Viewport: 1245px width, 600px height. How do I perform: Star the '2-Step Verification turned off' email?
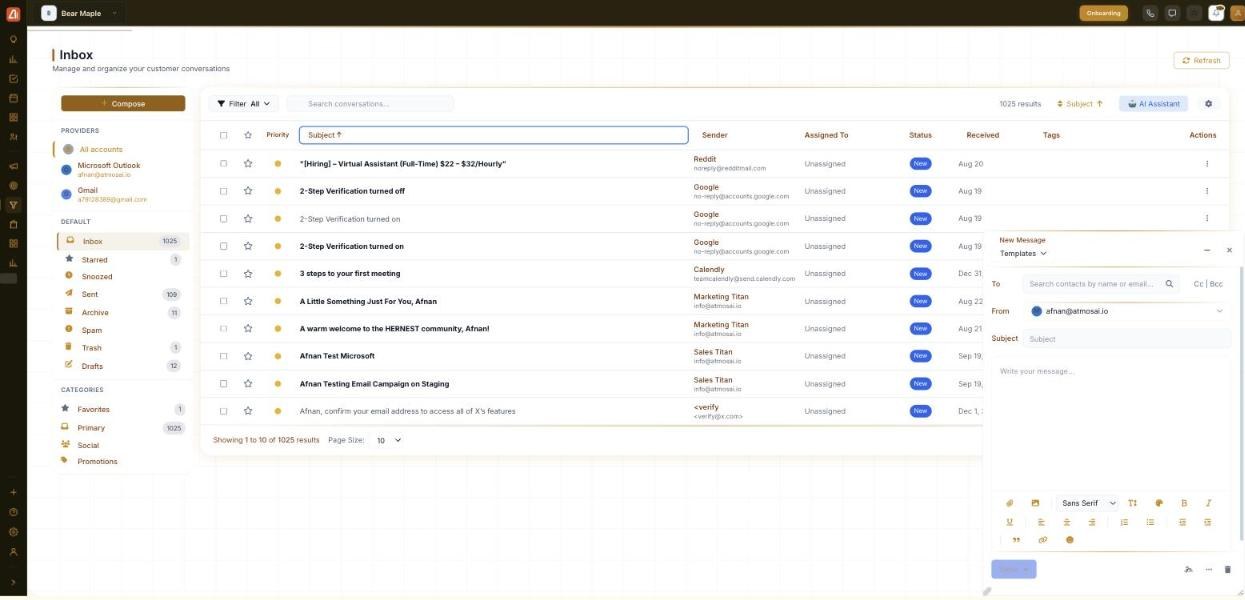click(x=248, y=191)
